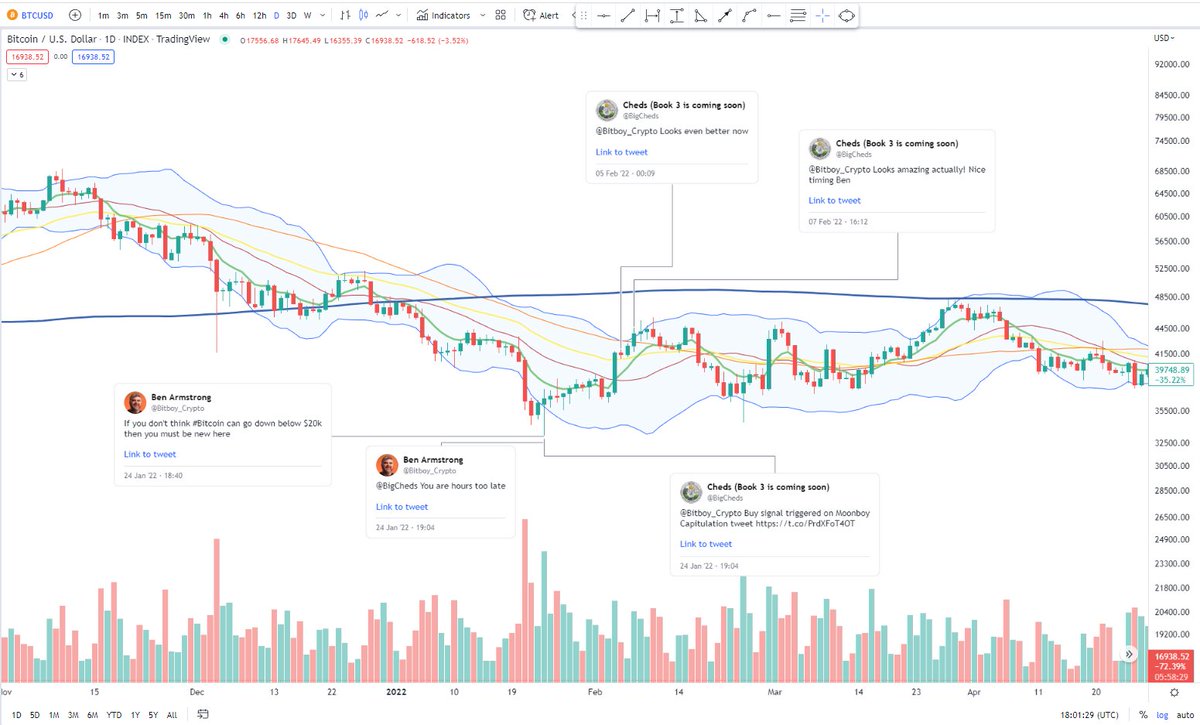
Task: Select the Triangle pattern drawing tool
Action: pyautogui.click(x=701, y=16)
